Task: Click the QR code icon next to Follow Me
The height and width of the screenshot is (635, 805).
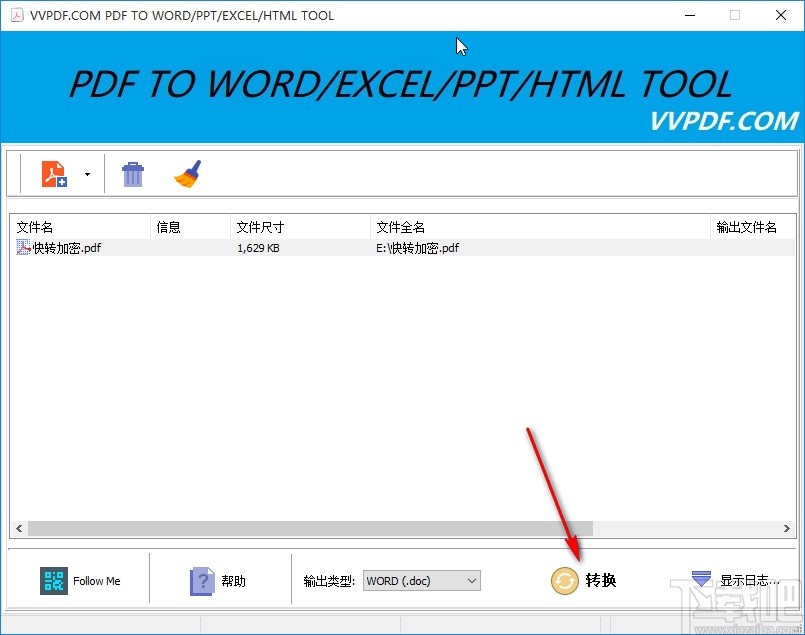Action: click(53, 580)
